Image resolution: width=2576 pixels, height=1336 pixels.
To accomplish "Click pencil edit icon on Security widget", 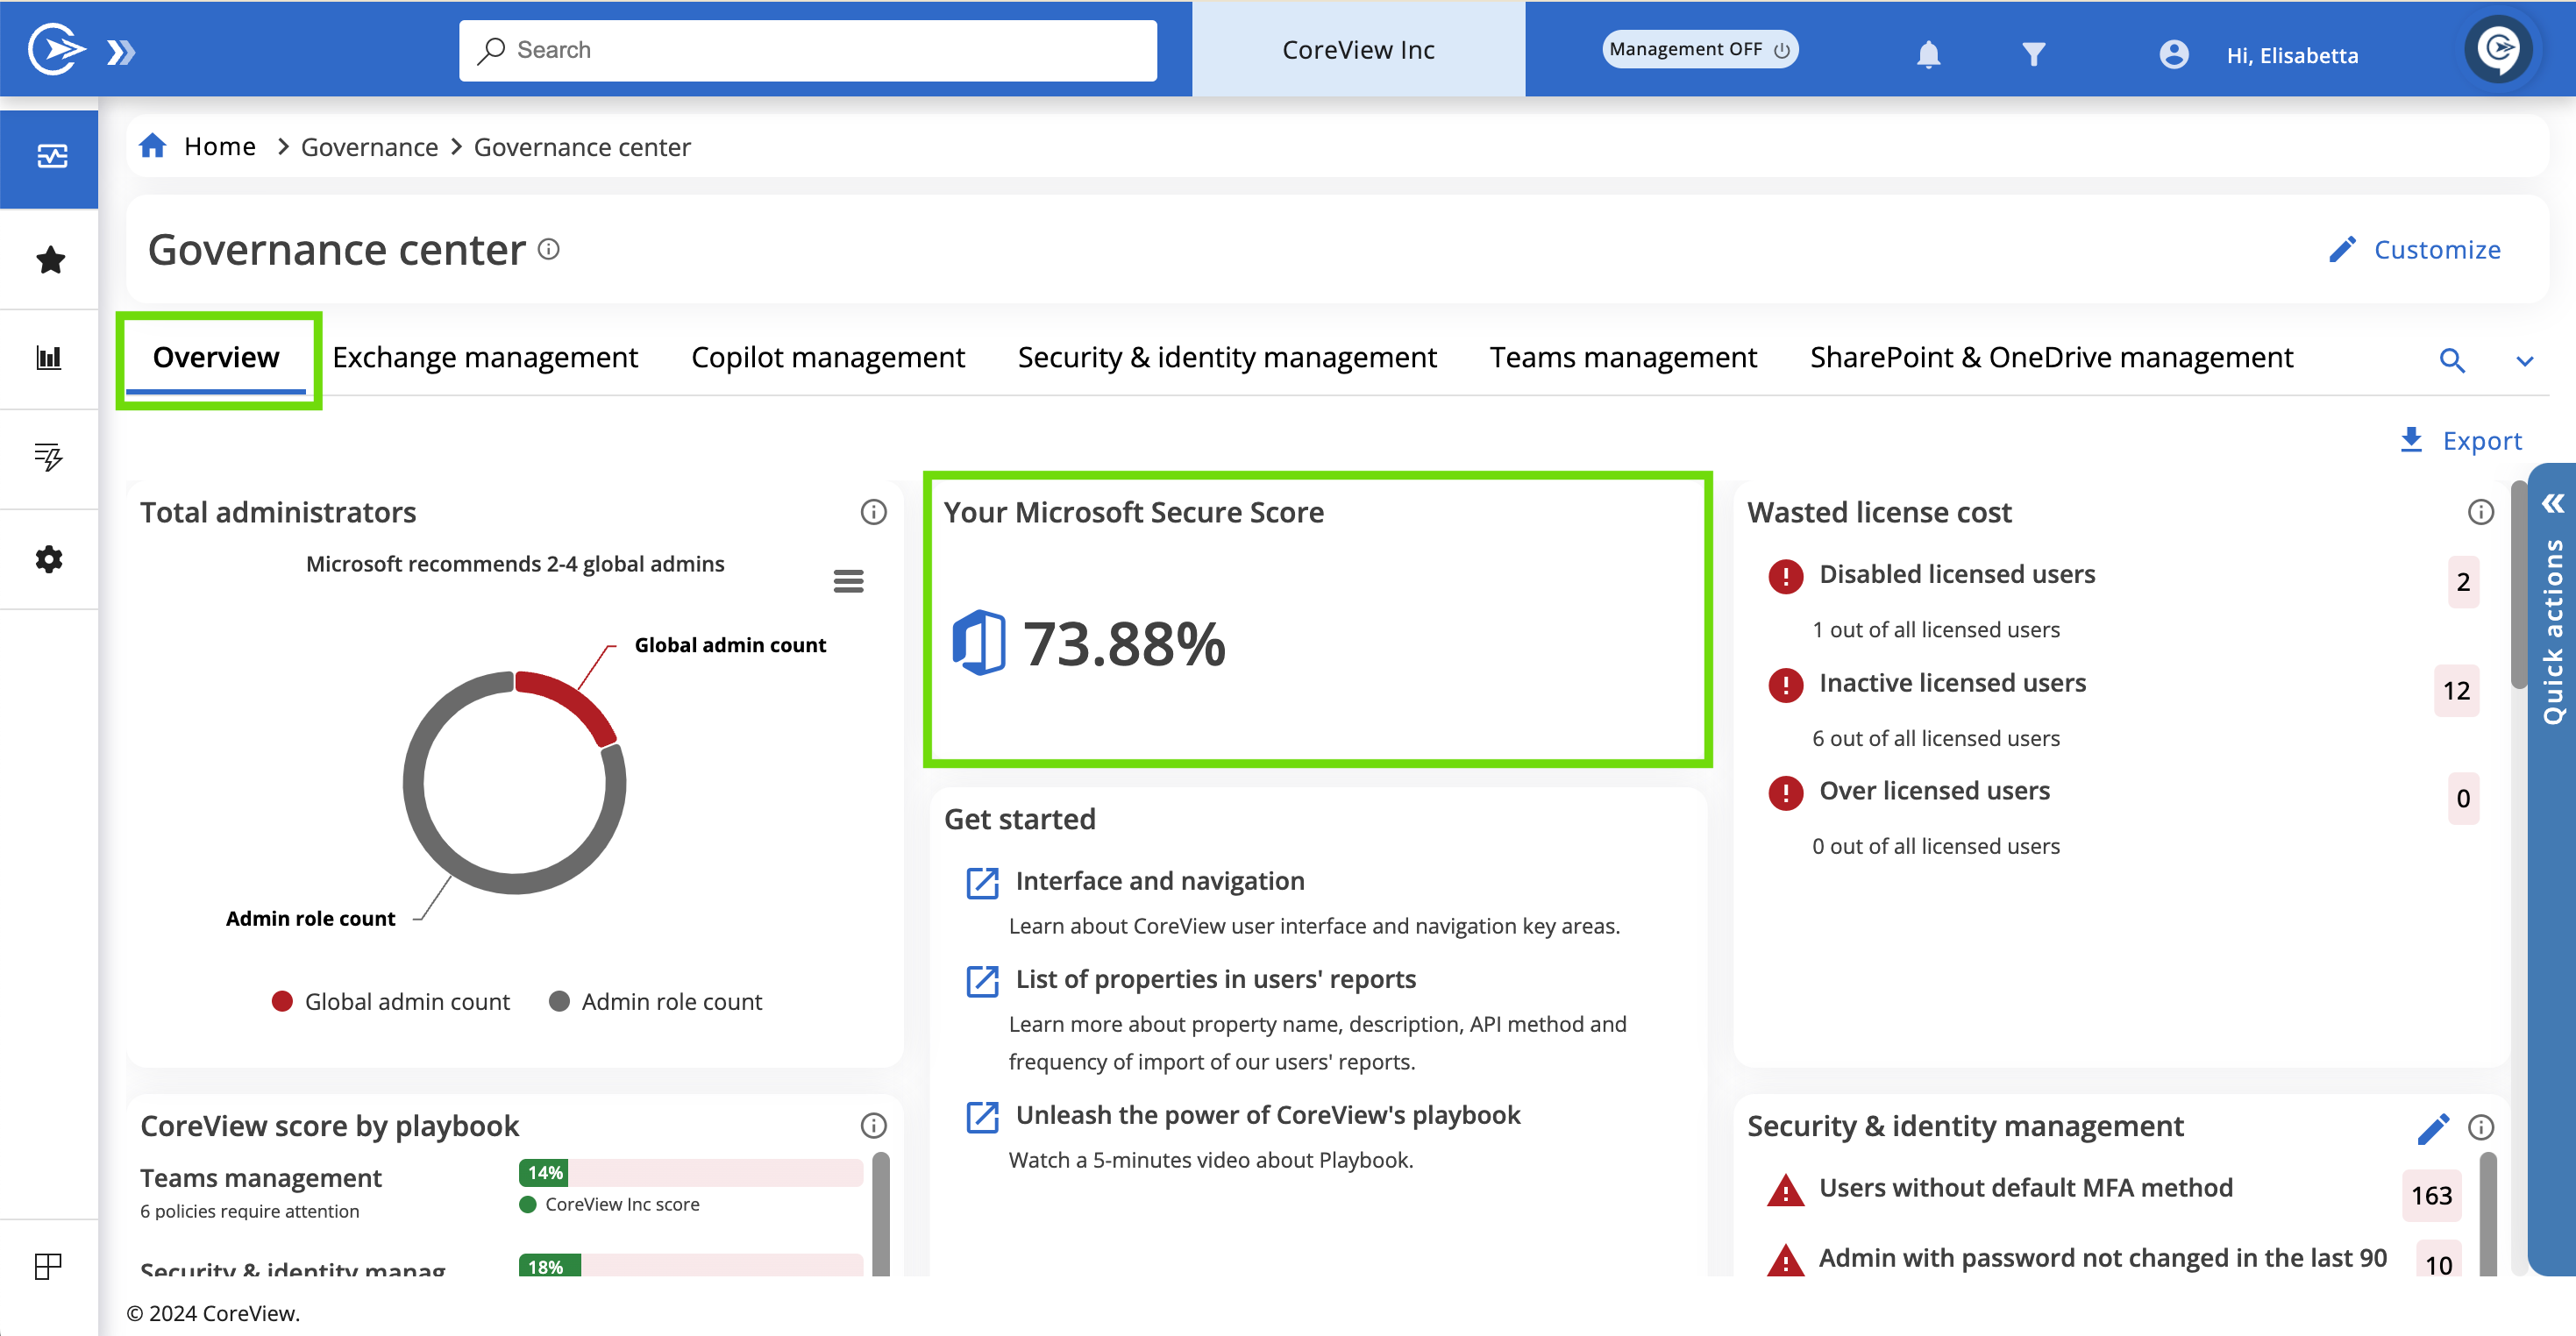I will (2432, 1127).
